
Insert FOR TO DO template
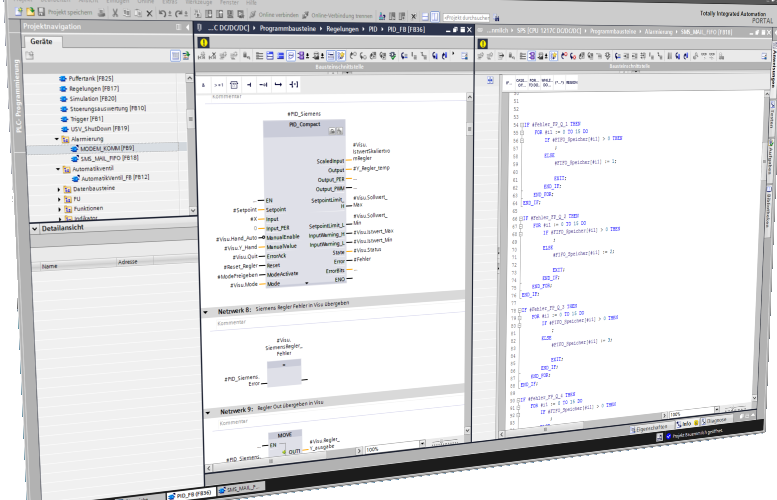534,82
